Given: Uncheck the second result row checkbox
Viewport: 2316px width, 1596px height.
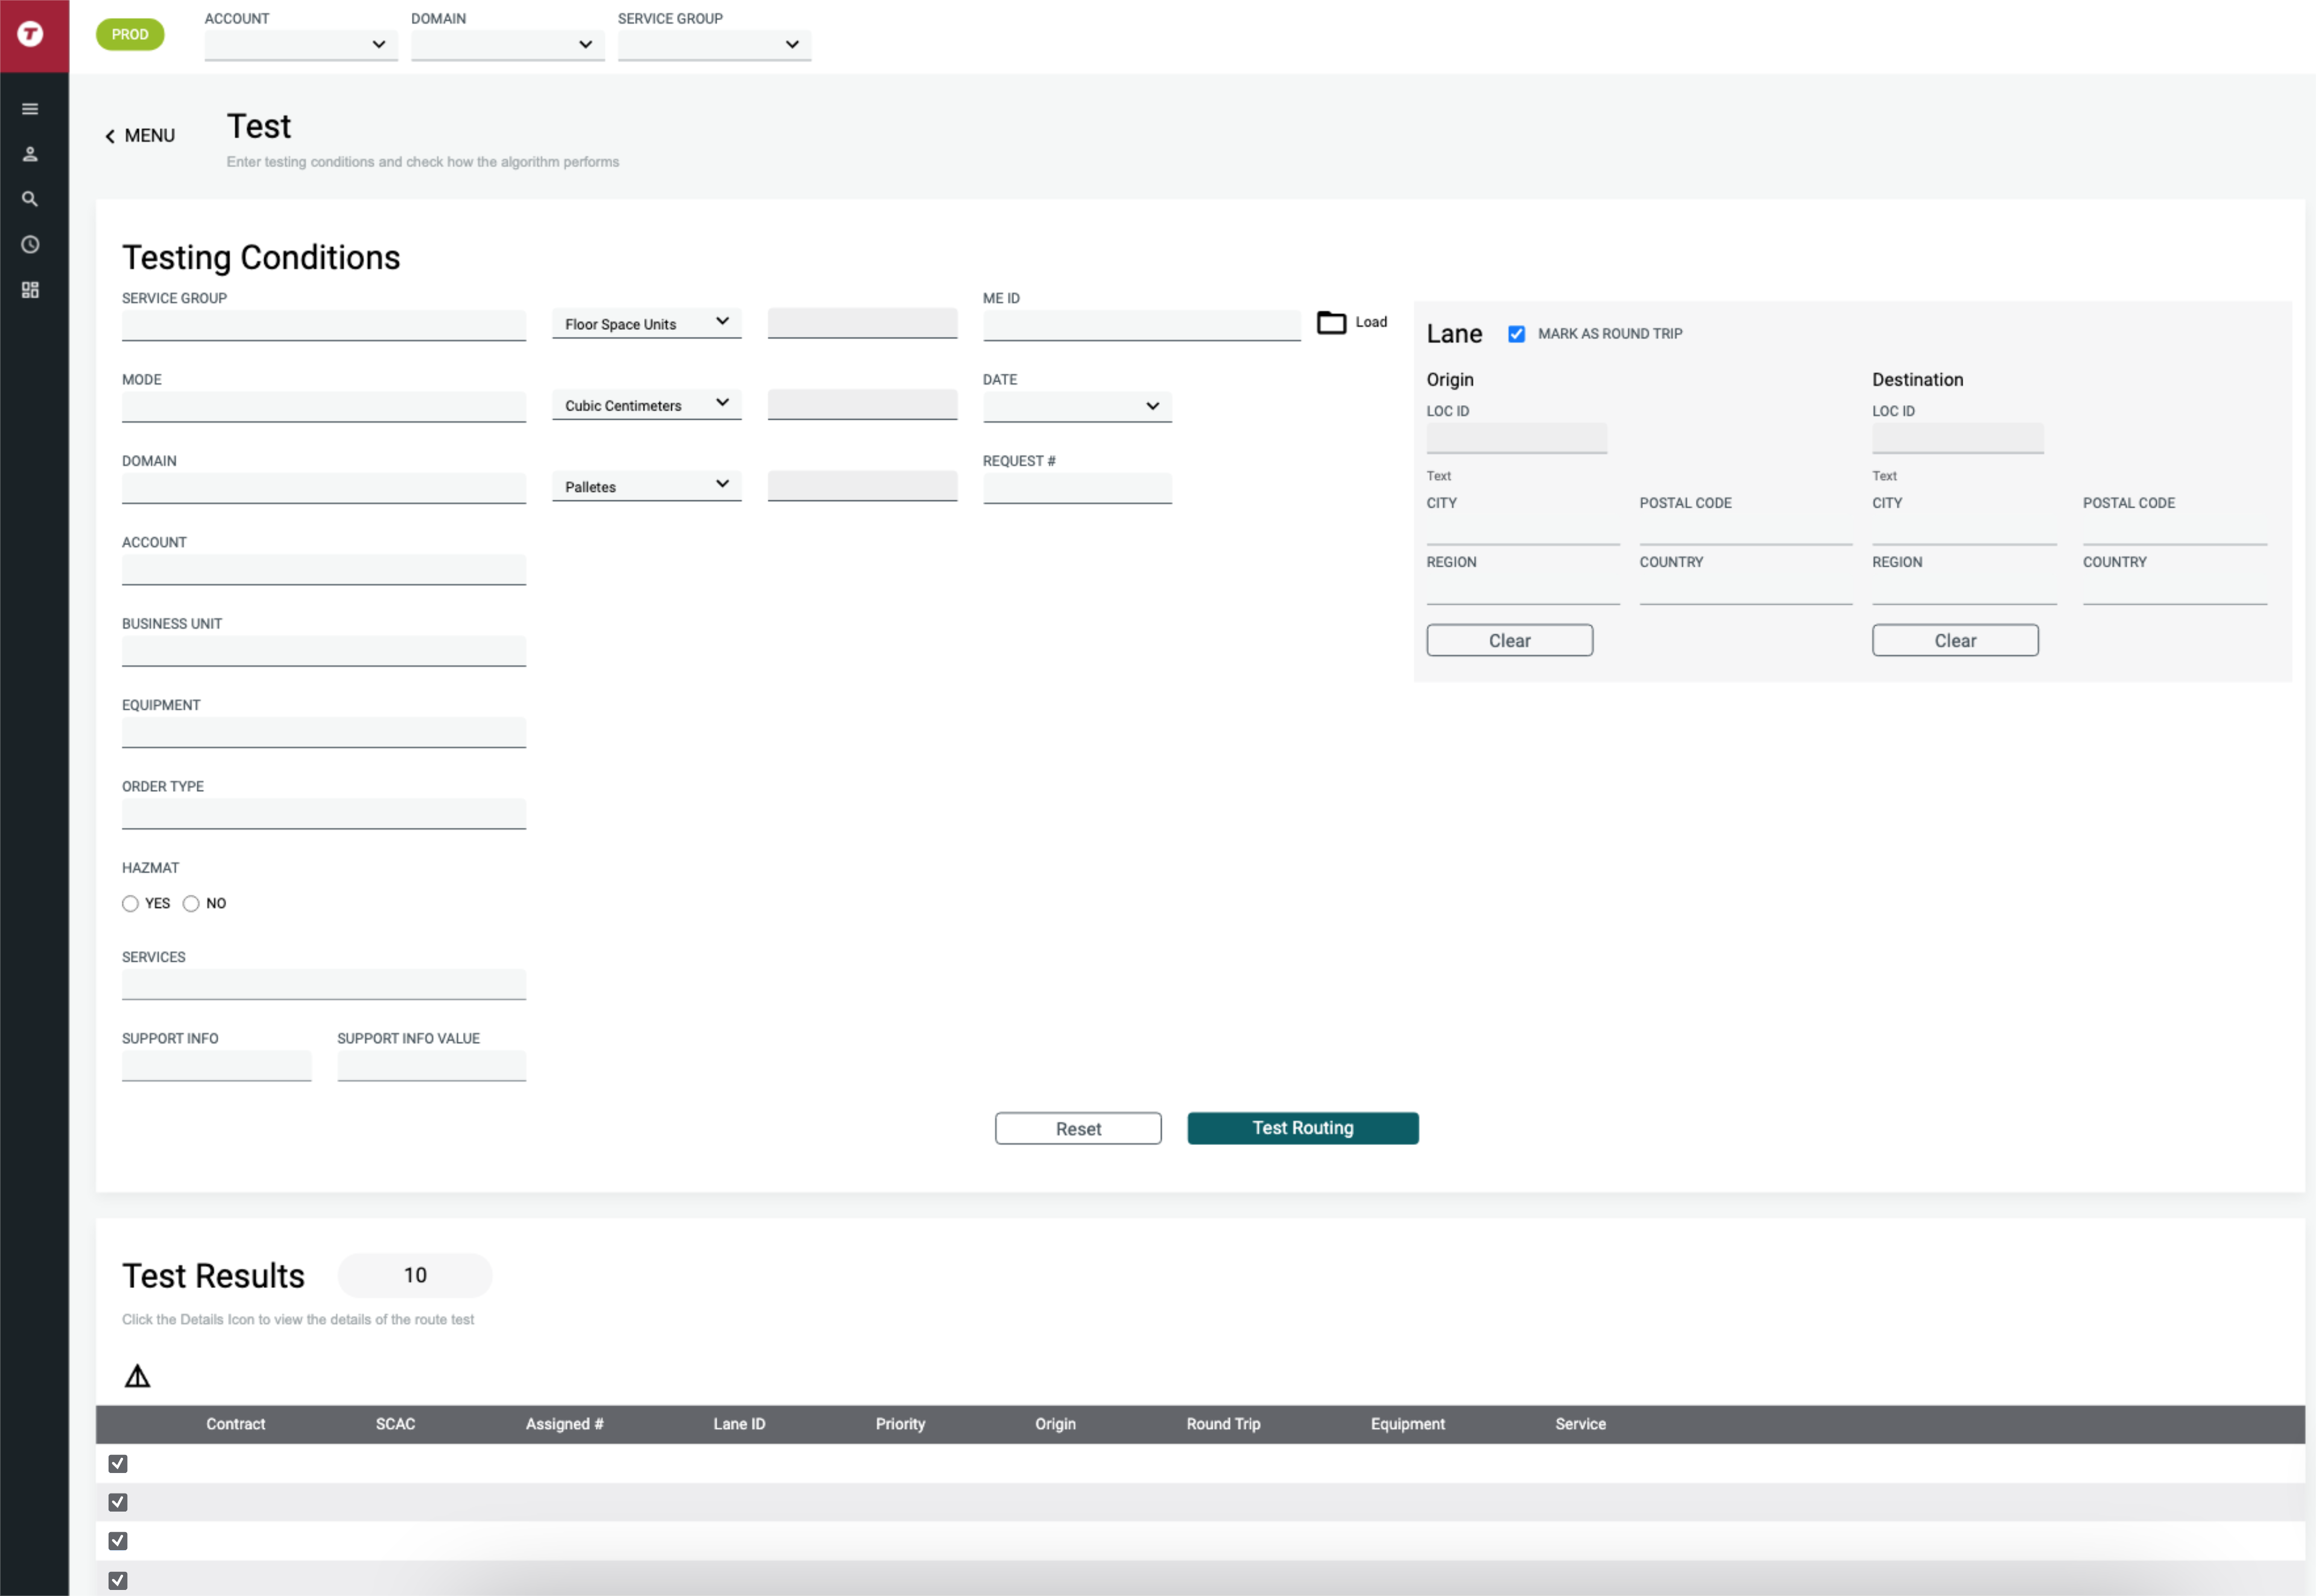Looking at the screenshot, I should pos(118,1502).
